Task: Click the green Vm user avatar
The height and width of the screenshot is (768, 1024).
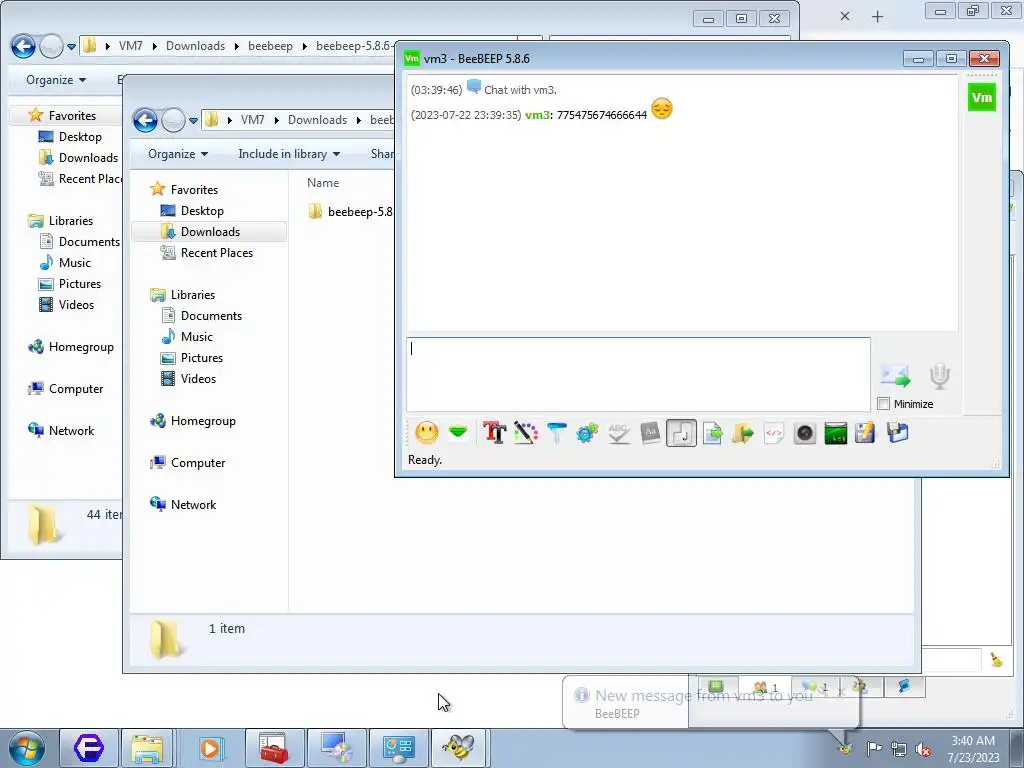Action: click(982, 97)
